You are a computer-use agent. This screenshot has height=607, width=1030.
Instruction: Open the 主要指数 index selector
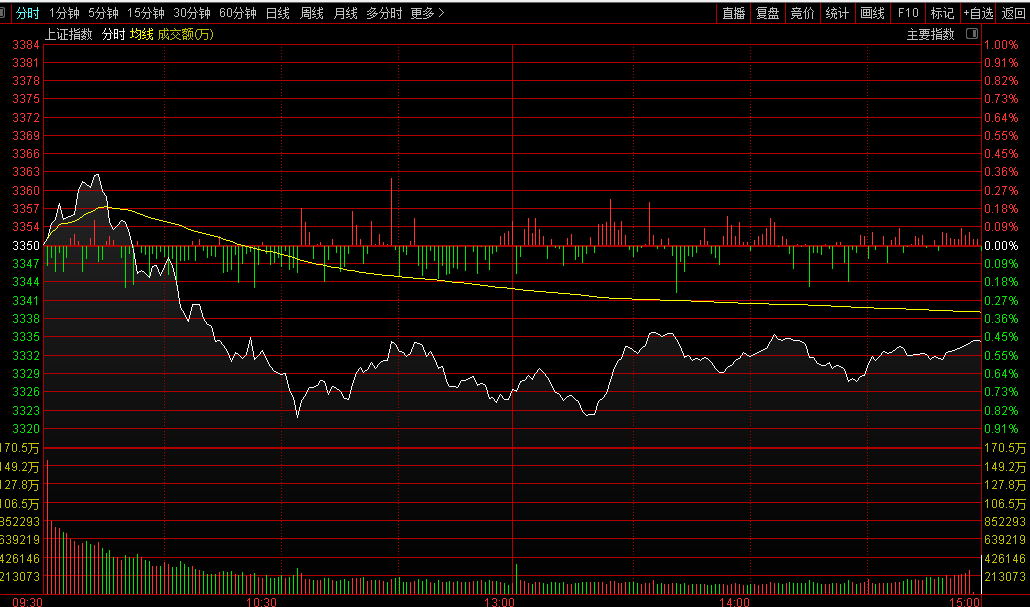tap(930, 35)
